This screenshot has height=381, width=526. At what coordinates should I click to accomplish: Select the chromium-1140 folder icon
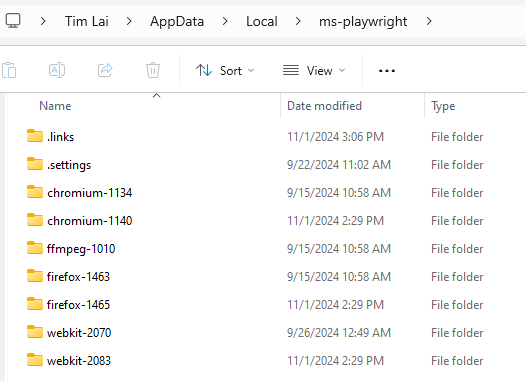point(35,220)
